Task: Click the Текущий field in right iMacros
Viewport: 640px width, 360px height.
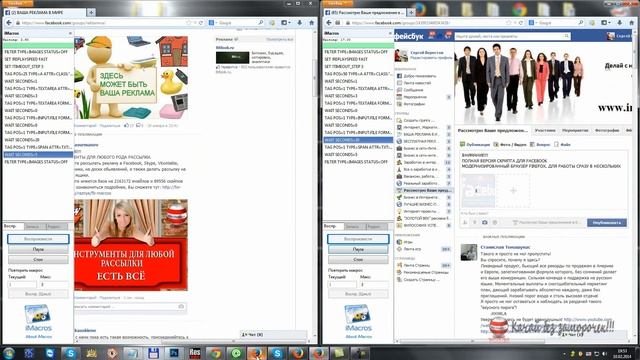Action: coord(342,284)
